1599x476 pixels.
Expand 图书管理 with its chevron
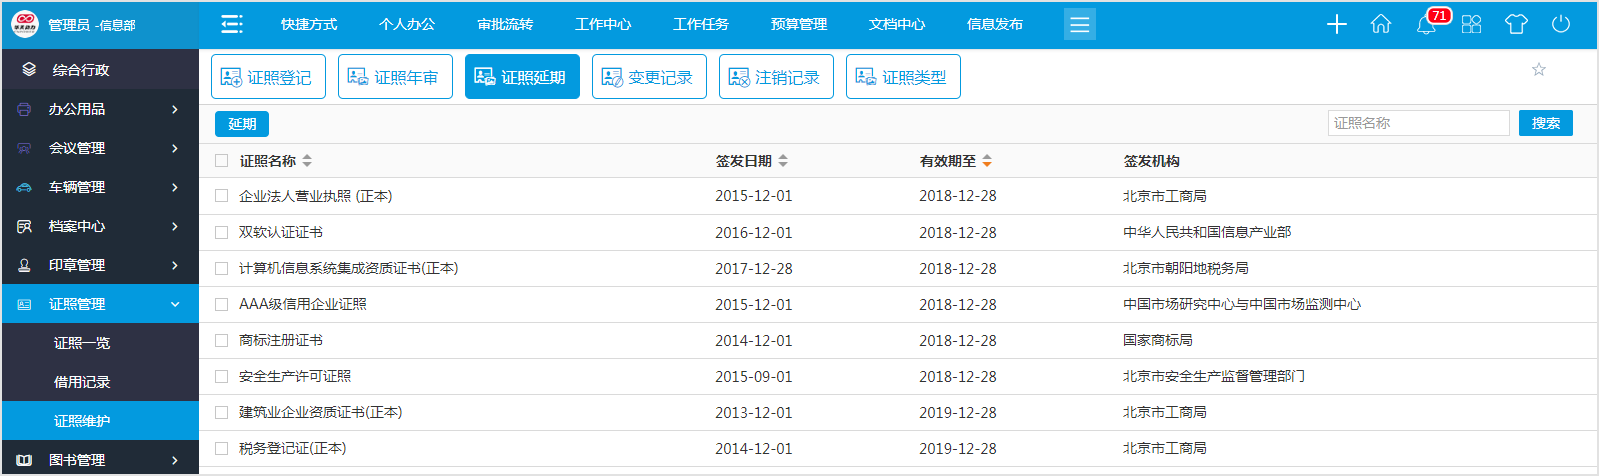(x=175, y=460)
